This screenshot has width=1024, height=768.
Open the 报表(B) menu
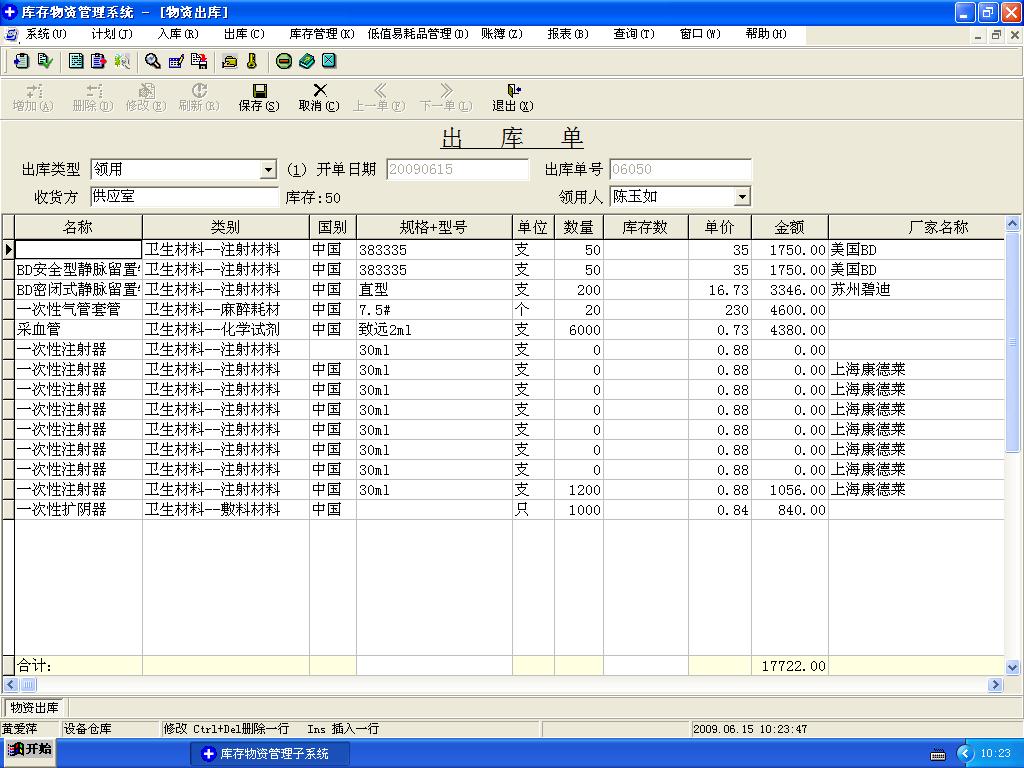pyautogui.click(x=568, y=34)
